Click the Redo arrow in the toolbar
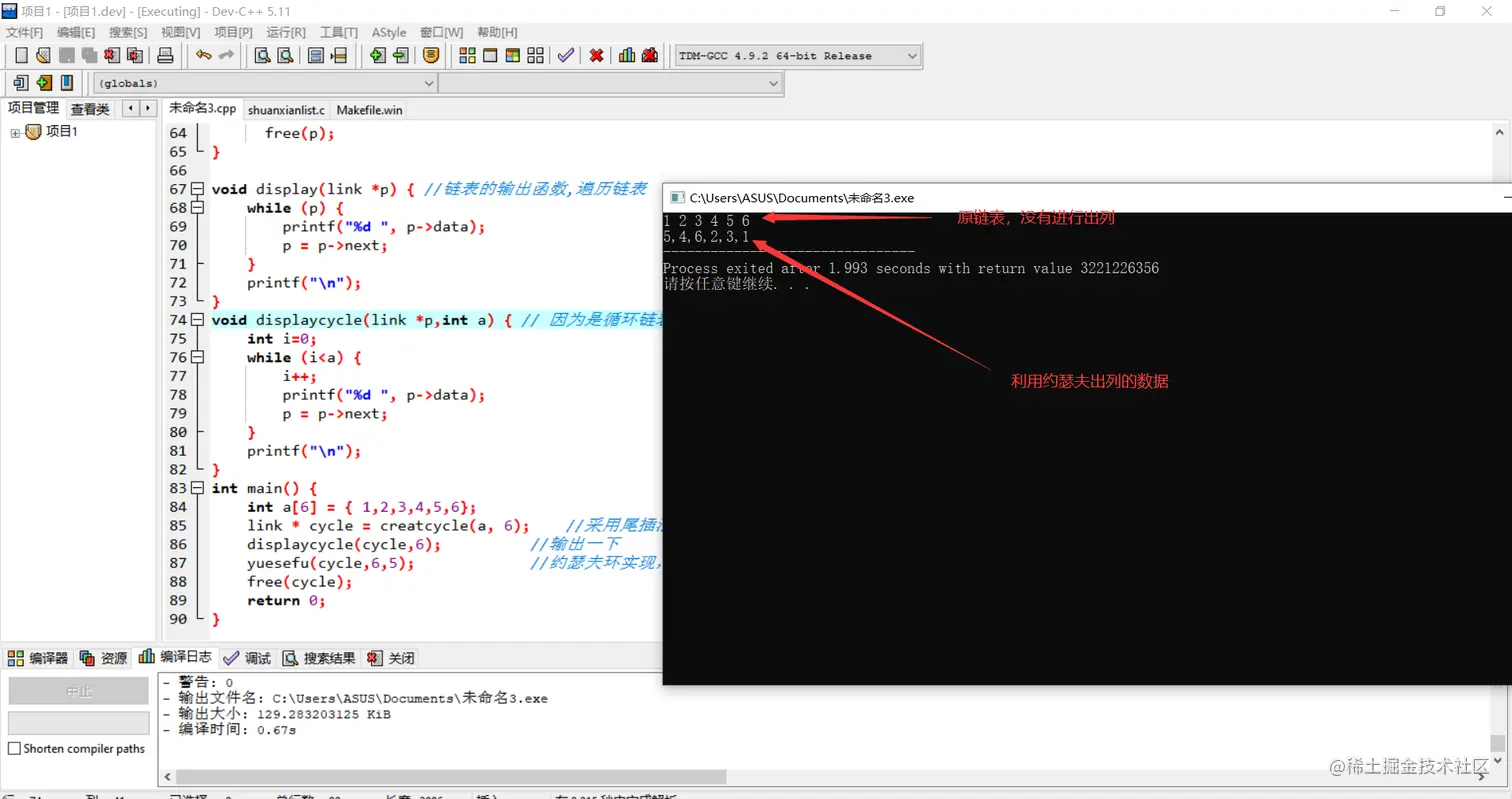Viewport: 1512px width, 799px height. (227, 56)
